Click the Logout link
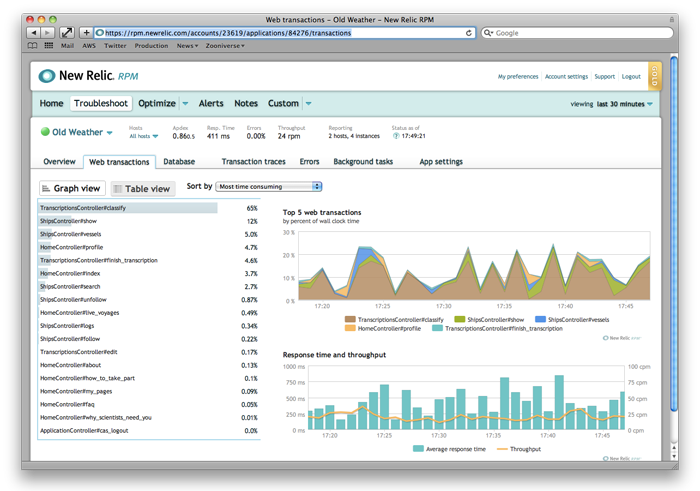Viewport: 700px width, 491px height. (631, 77)
